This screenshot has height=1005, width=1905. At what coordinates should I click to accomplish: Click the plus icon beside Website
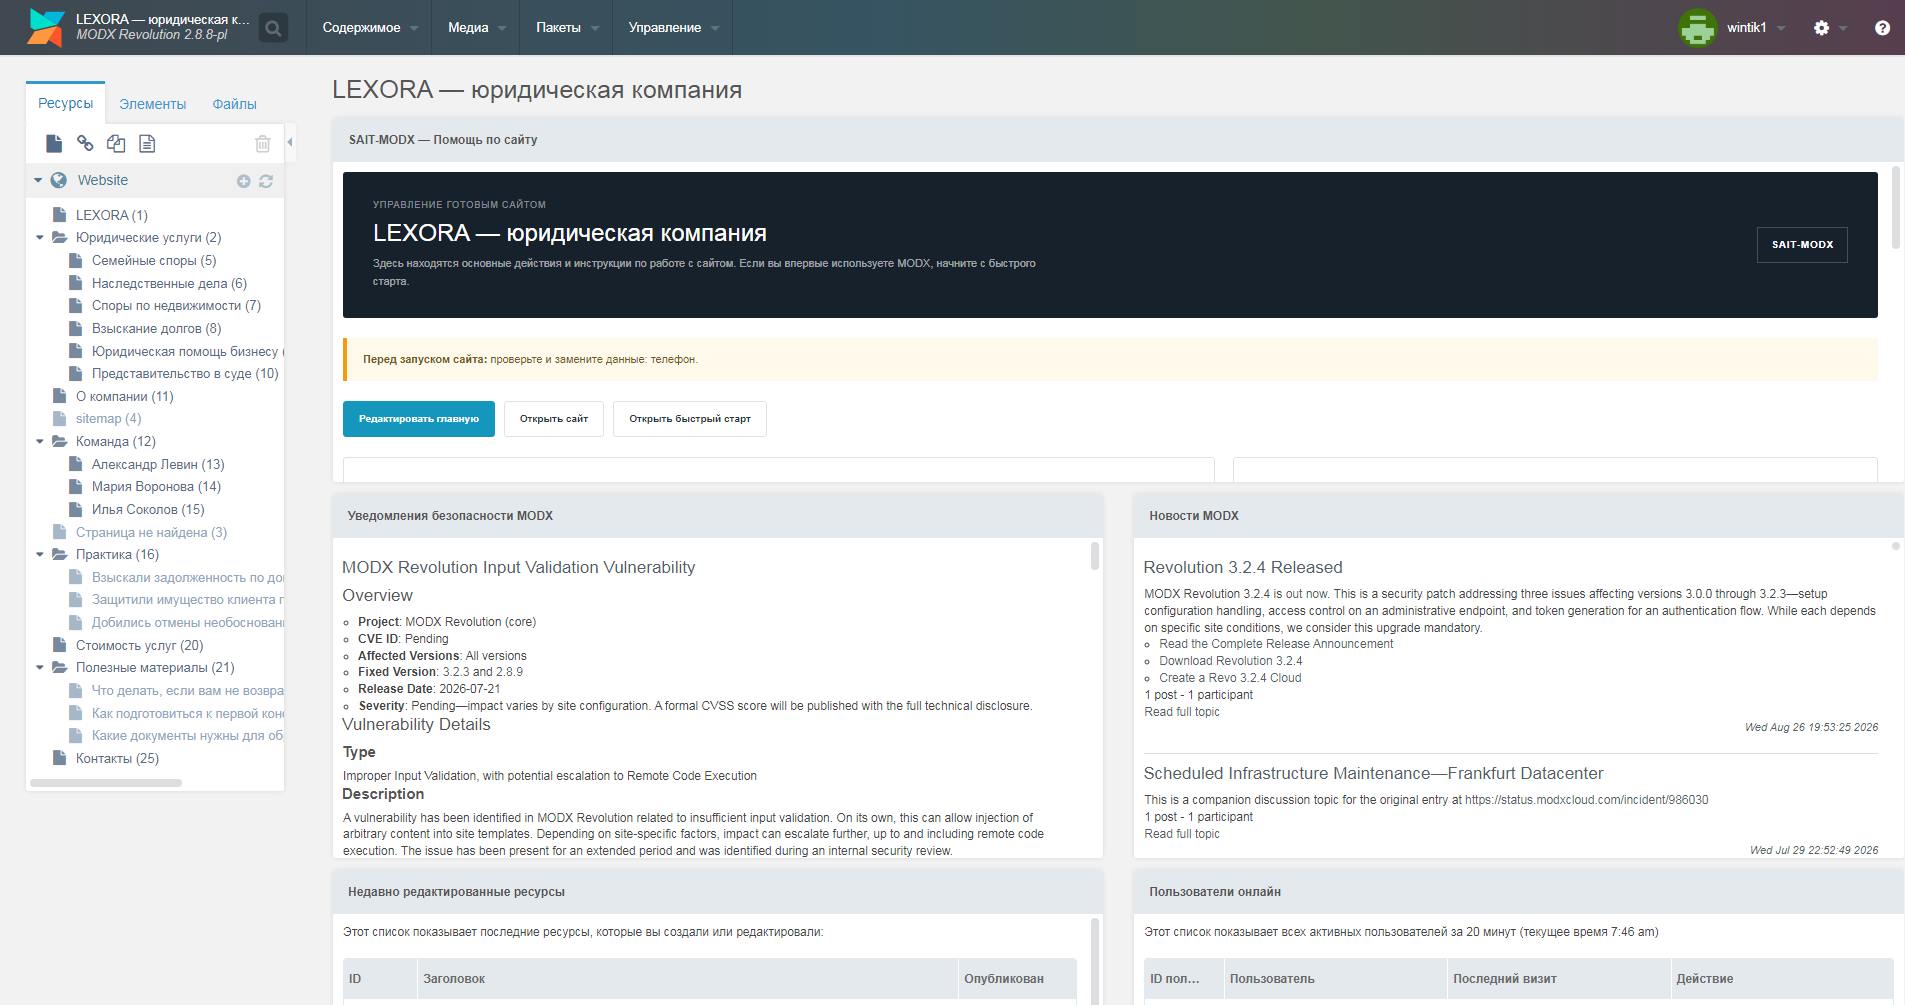pos(243,181)
